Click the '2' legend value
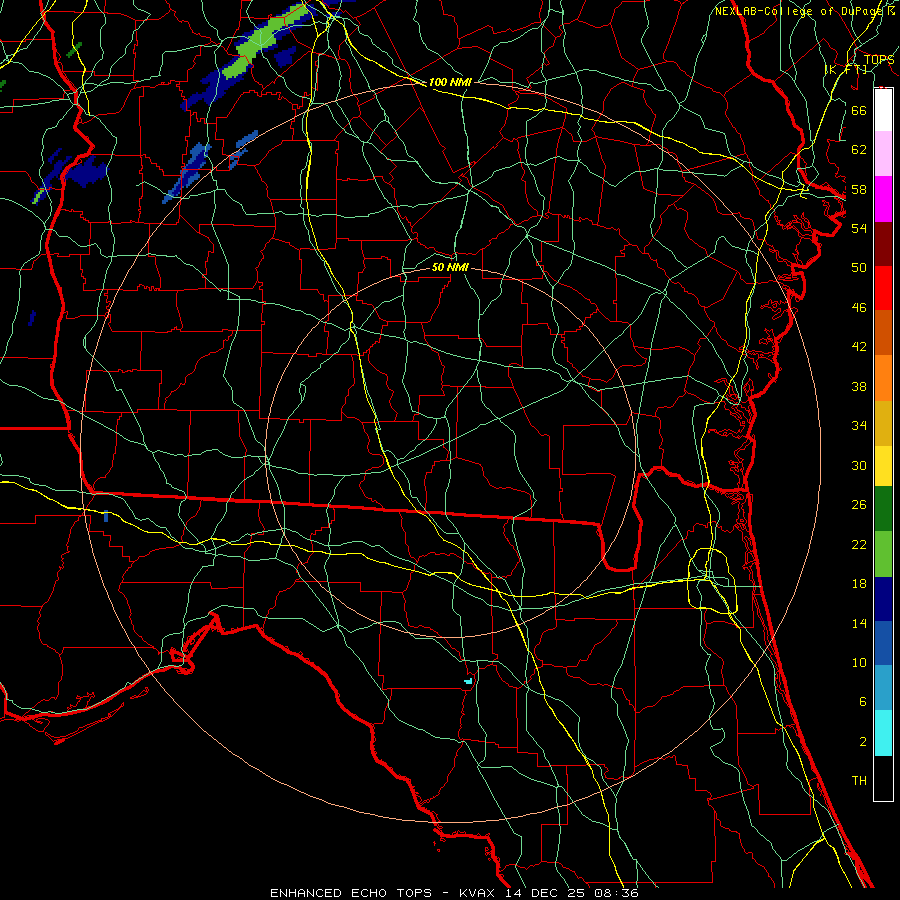900x900 pixels. 863,742
